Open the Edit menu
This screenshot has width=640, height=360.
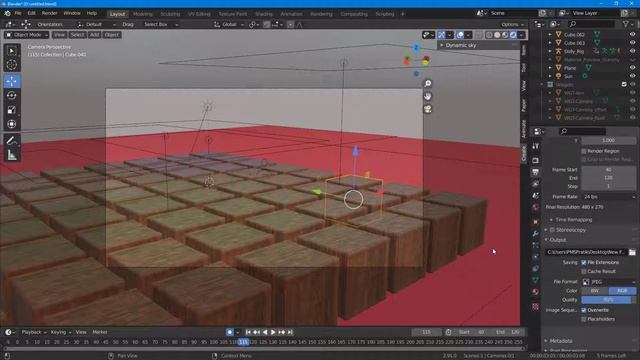coord(31,13)
